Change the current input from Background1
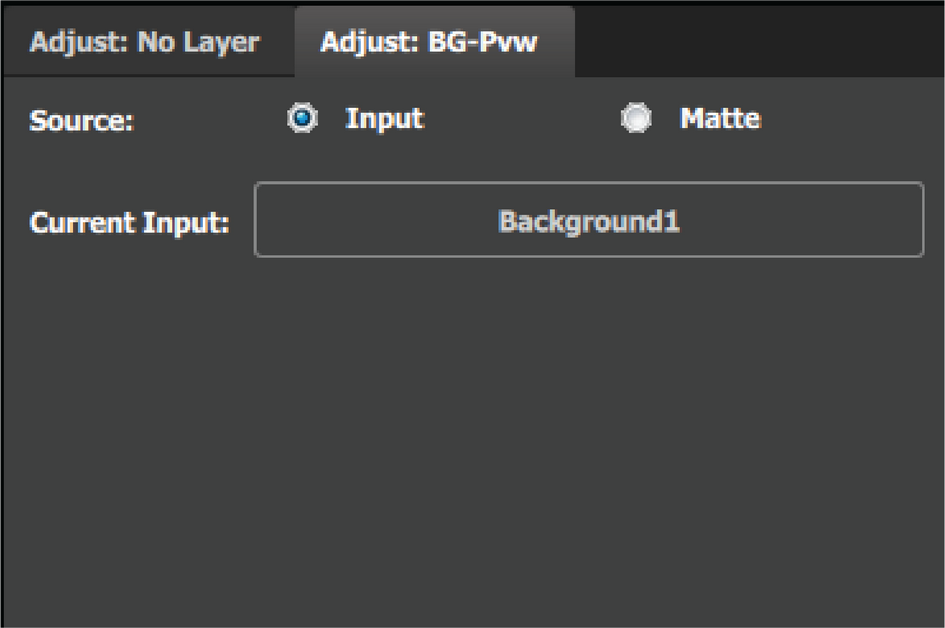 (x=589, y=220)
